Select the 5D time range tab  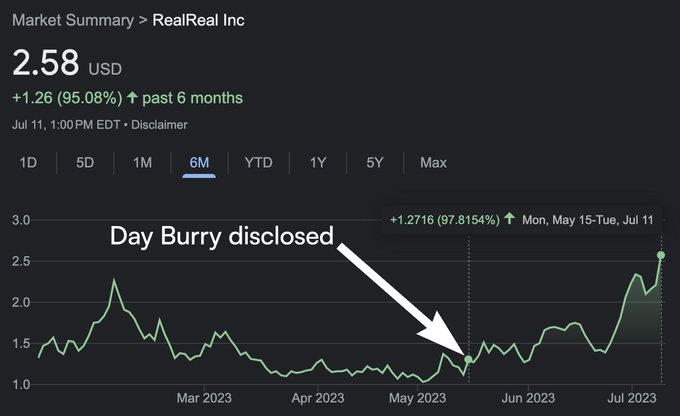86,162
